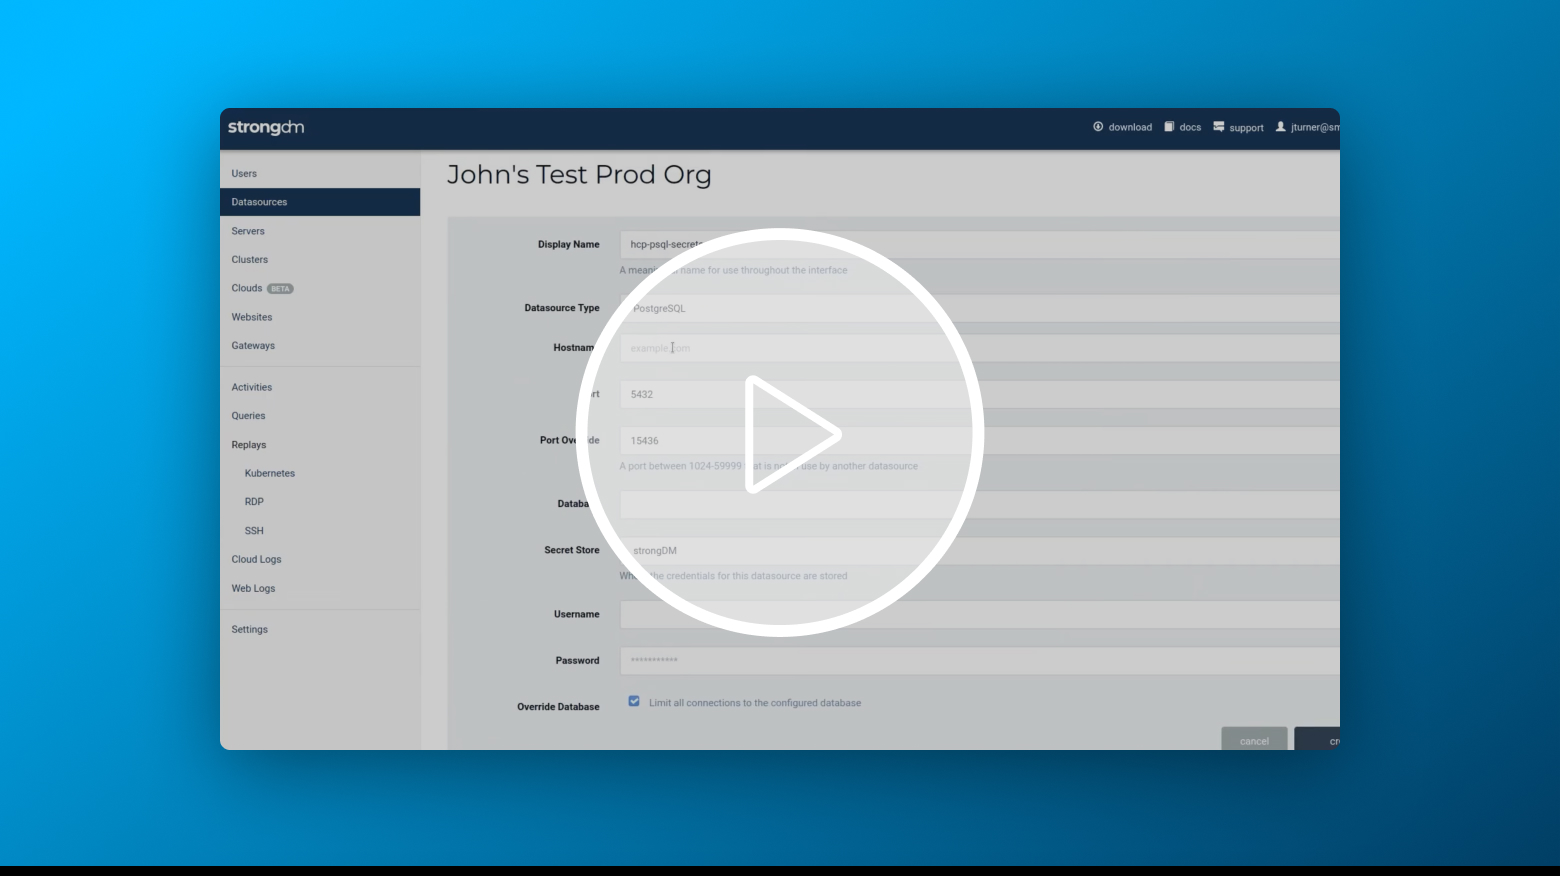Click the Username input field
The height and width of the screenshot is (876, 1560).
click(980, 614)
